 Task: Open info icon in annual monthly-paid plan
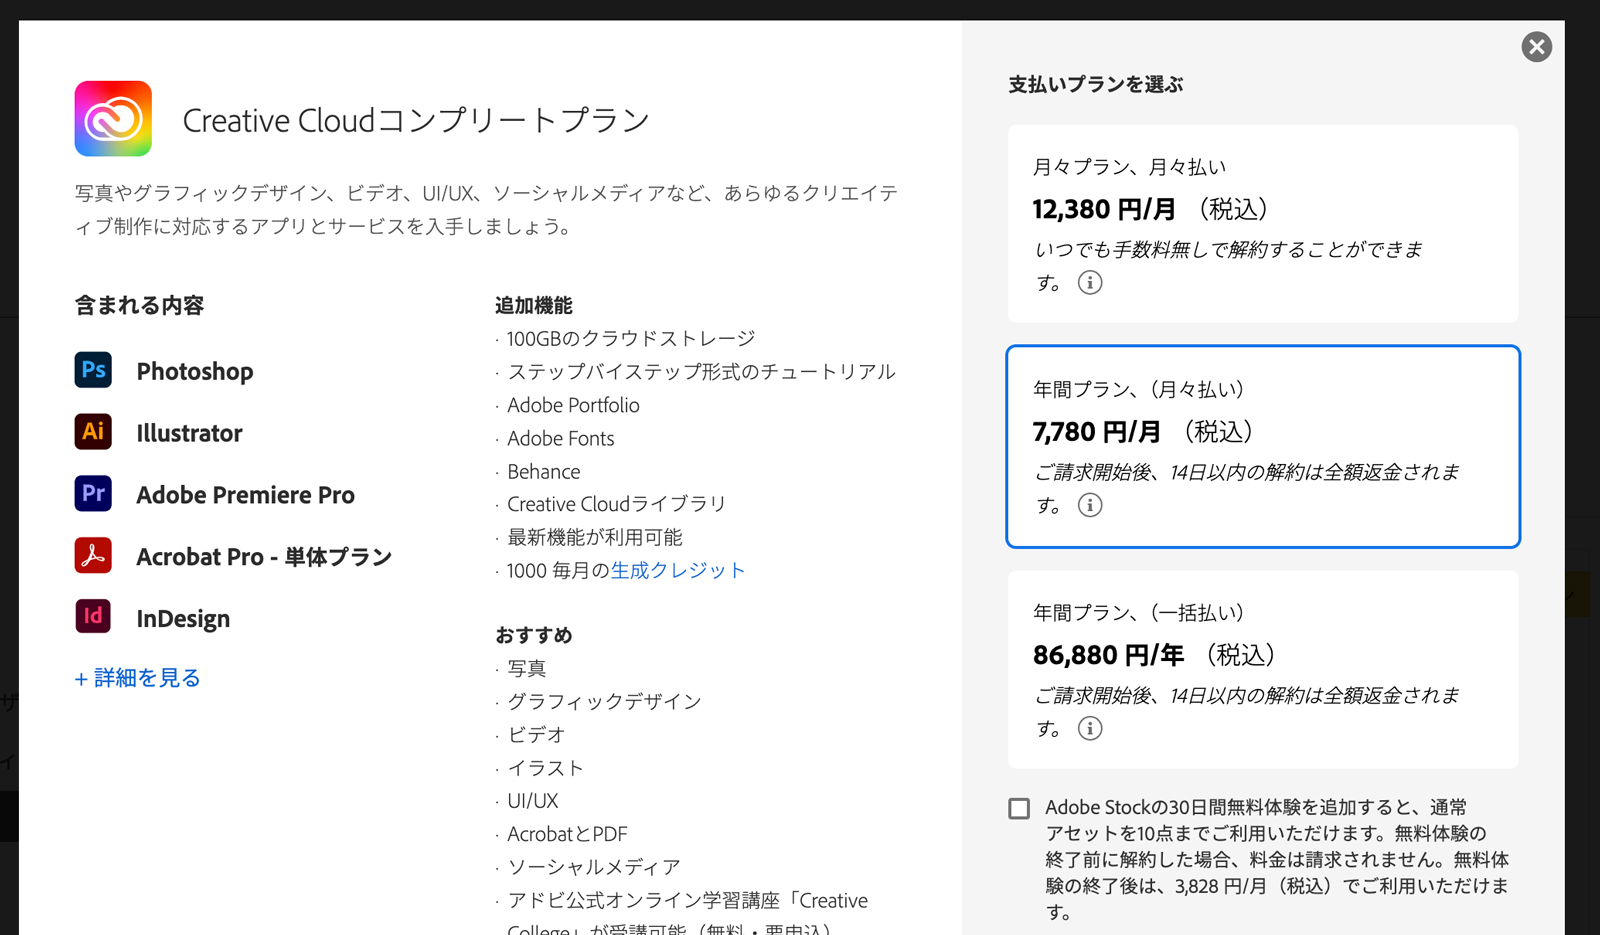[x=1090, y=505]
